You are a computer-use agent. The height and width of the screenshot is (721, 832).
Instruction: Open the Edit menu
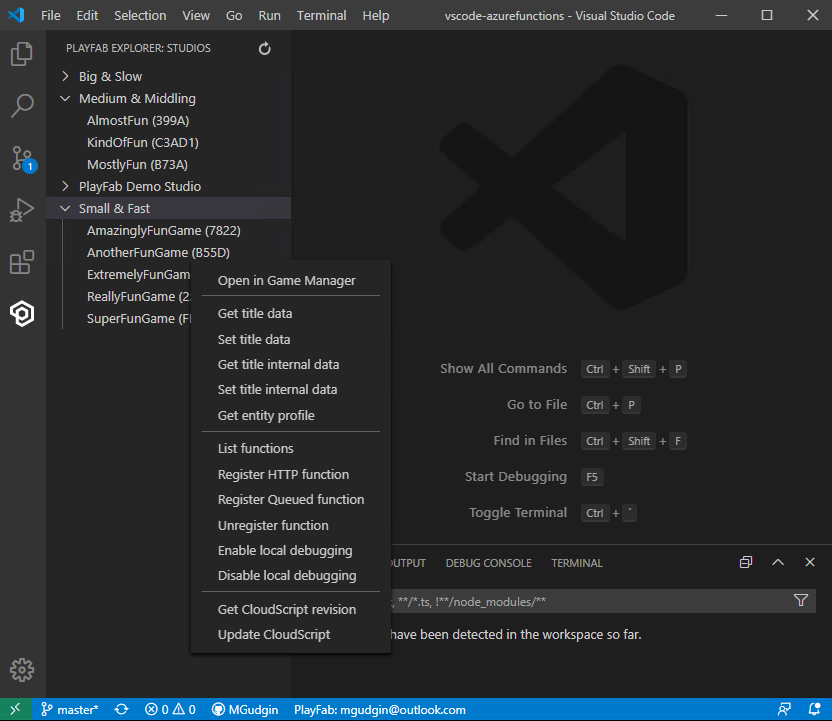point(87,15)
